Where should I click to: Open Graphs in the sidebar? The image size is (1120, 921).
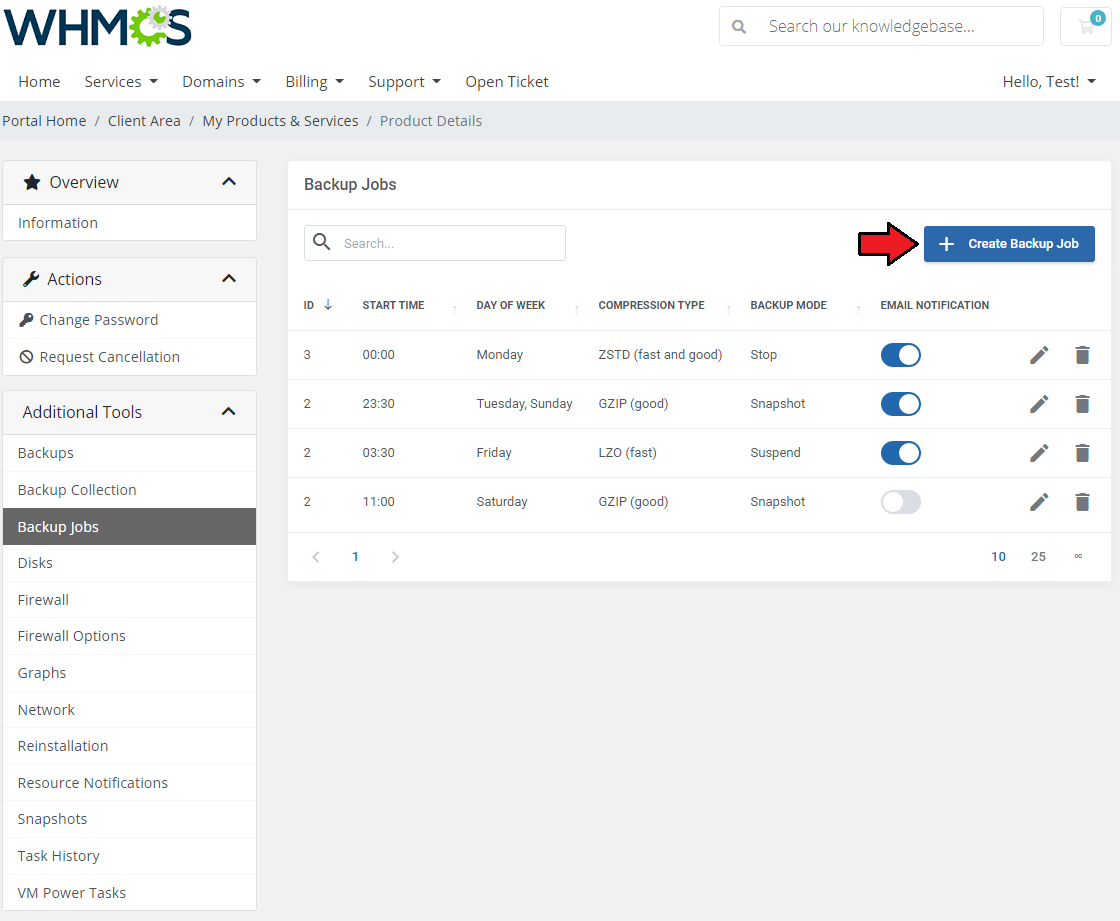click(129, 673)
